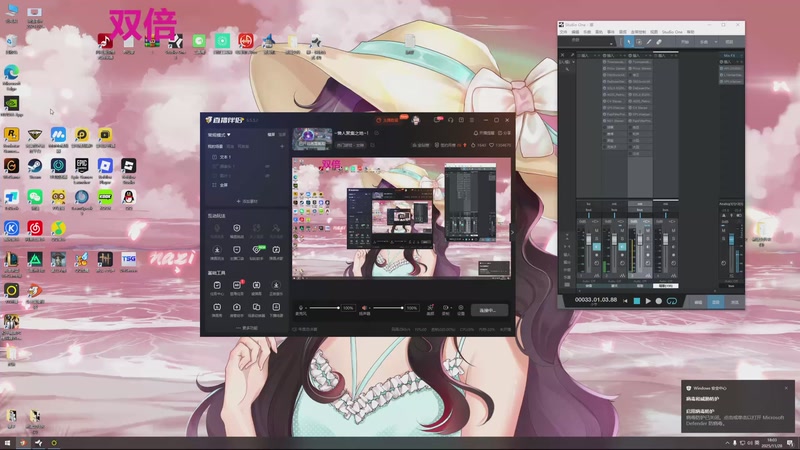Select the Range tool in Studio One toolbar
The image size is (800, 450).
point(639,42)
